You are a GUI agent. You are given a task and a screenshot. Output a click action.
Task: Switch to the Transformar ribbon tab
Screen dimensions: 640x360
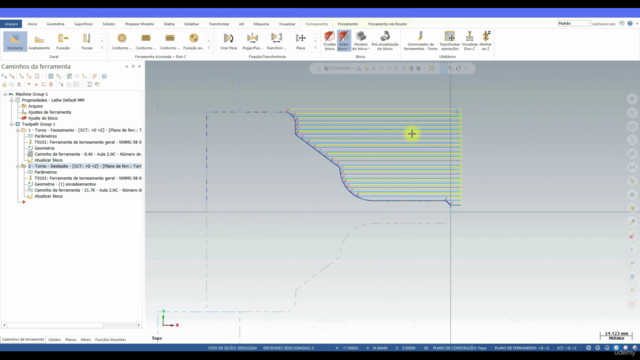219,24
